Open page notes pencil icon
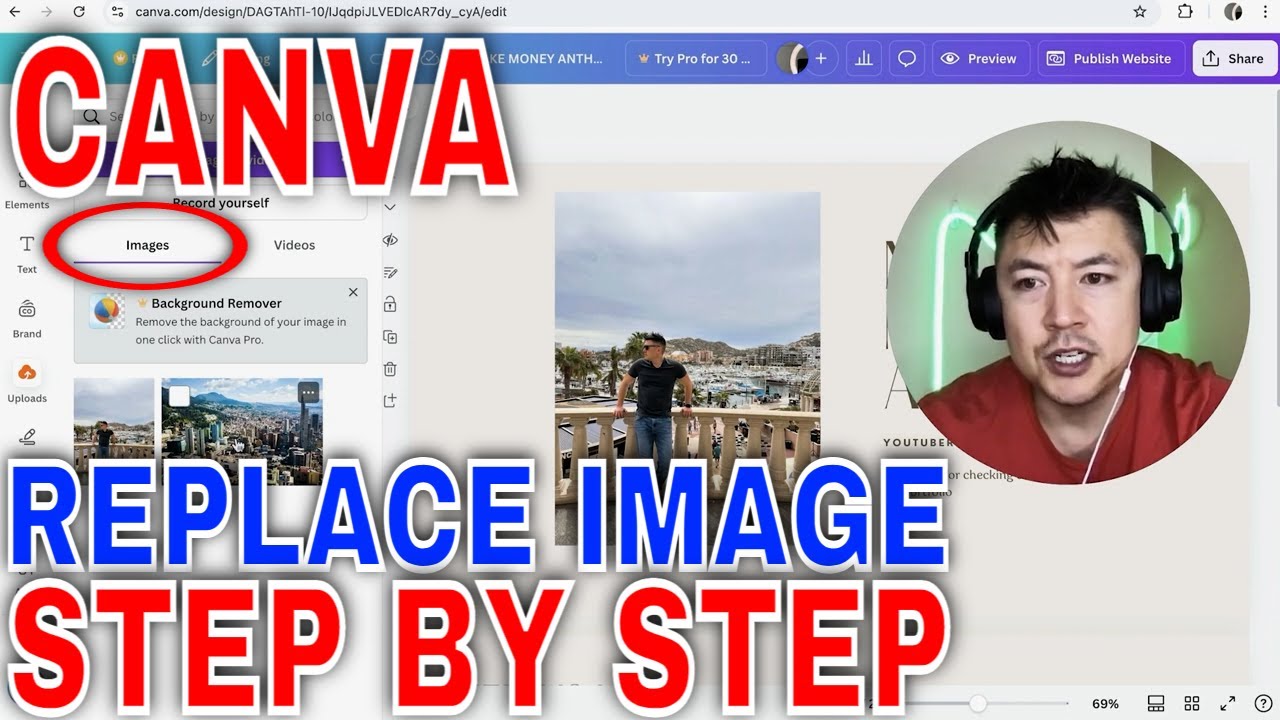 coord(390,272)
